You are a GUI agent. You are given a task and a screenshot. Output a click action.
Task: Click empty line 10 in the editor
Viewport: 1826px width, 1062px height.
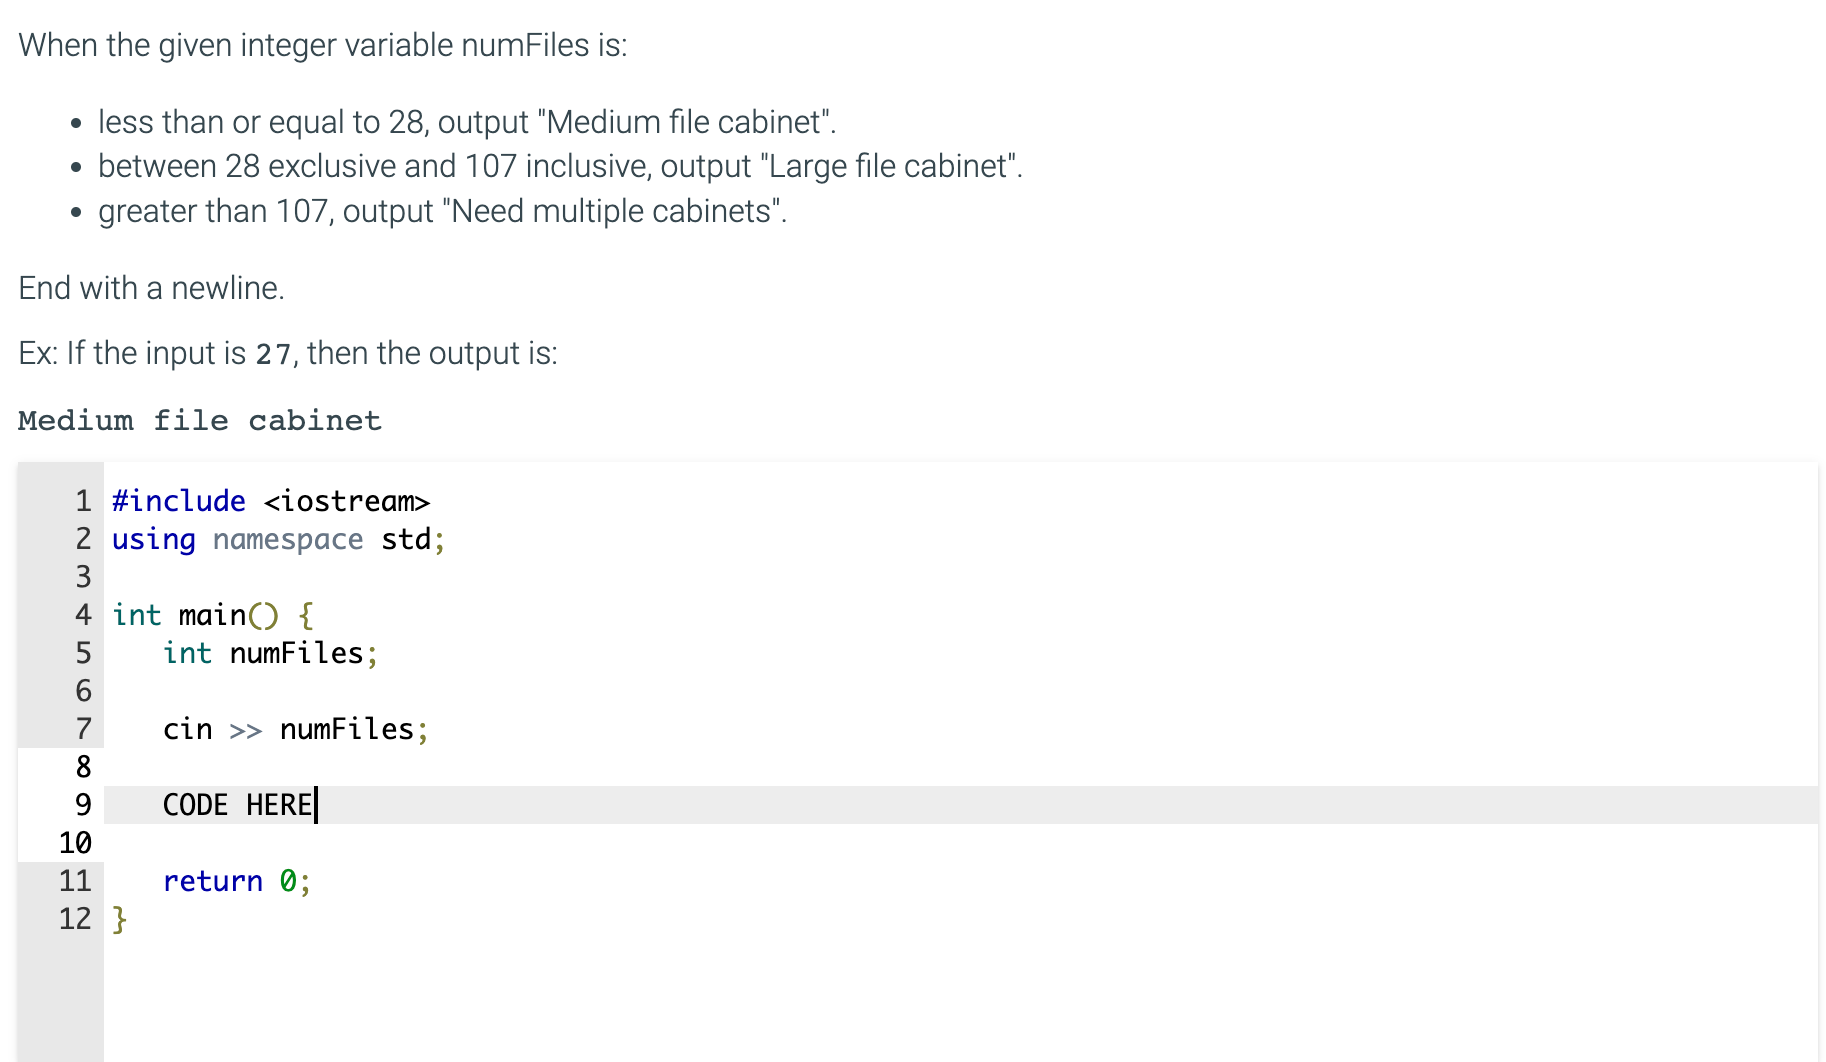(960, 843)
